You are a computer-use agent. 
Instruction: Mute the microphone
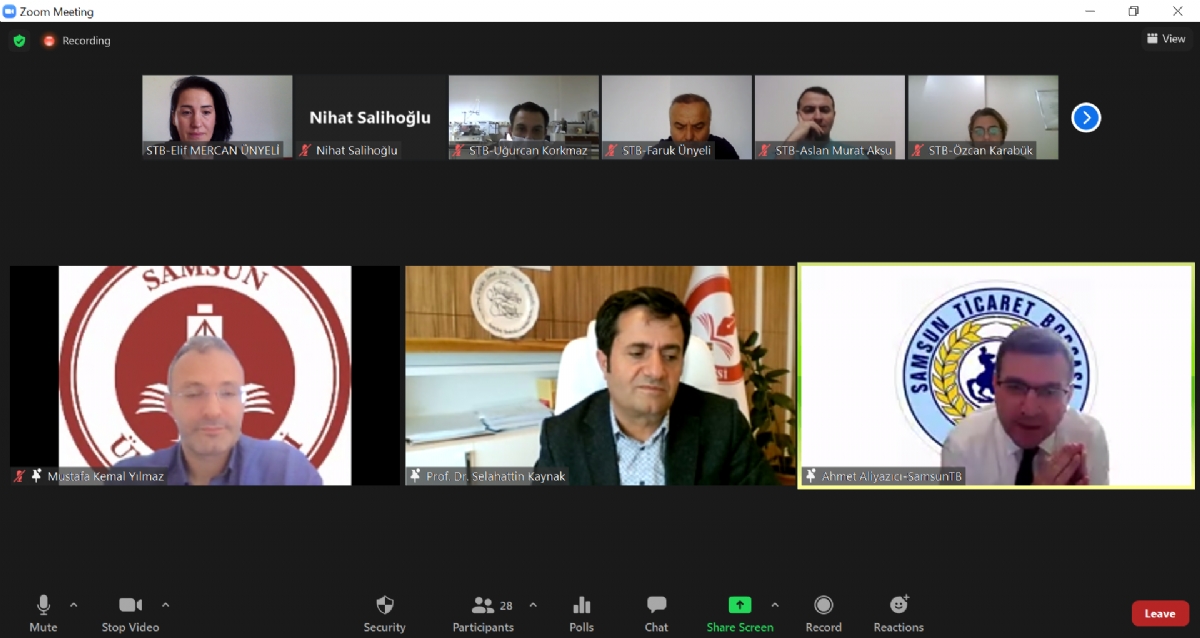(x=43, y=606)
